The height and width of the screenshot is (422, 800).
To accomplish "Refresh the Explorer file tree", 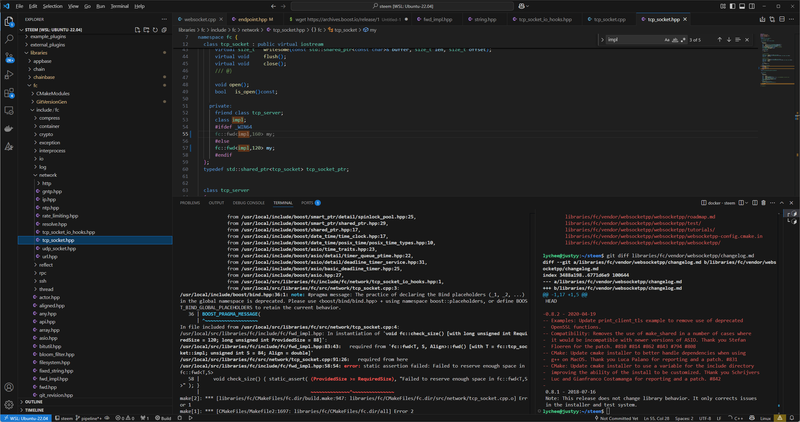I will pyautogui.click(x=155, y=30).
